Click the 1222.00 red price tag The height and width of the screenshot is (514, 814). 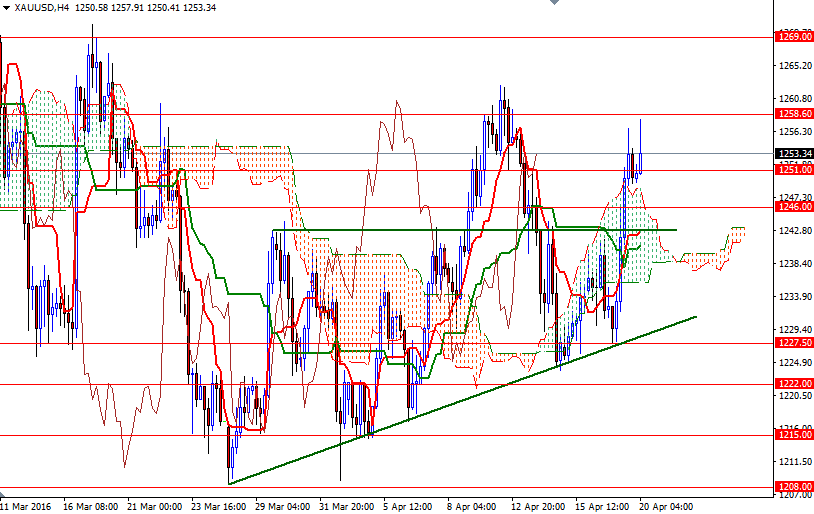(794, 384)
